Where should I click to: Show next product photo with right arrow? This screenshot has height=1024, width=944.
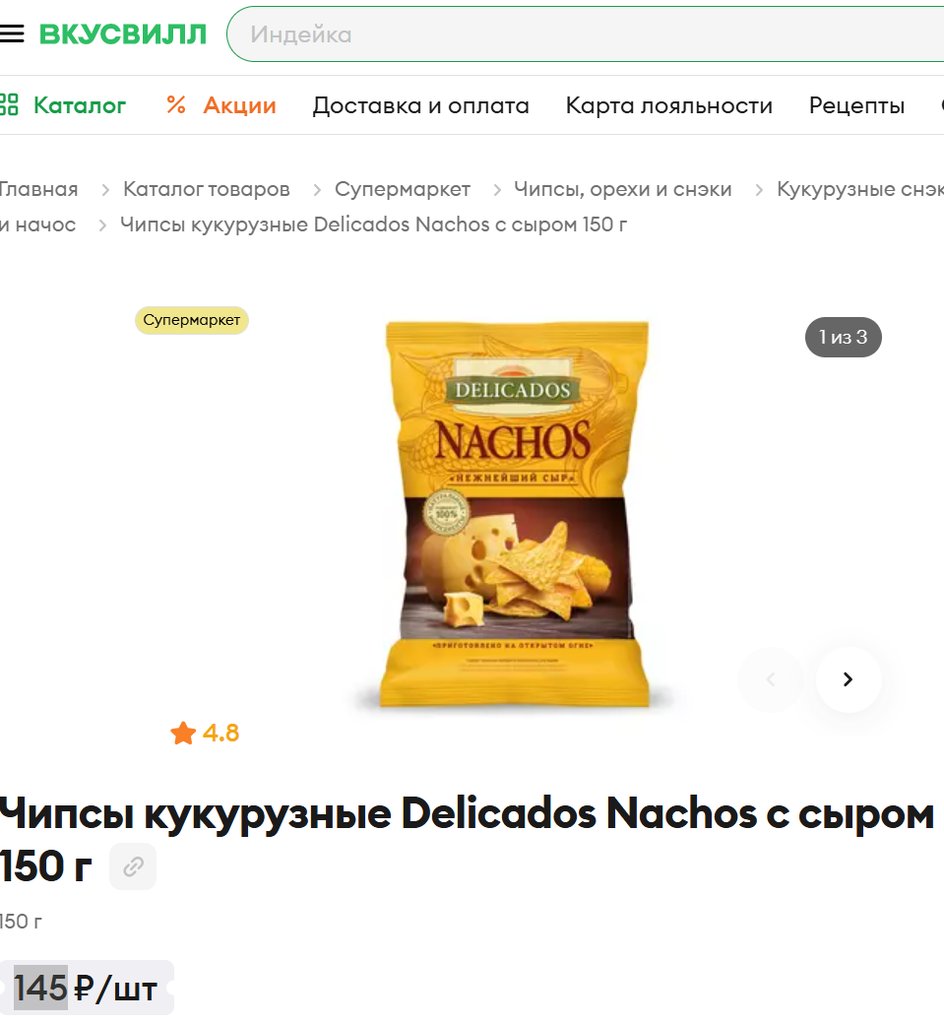[848, 679]
